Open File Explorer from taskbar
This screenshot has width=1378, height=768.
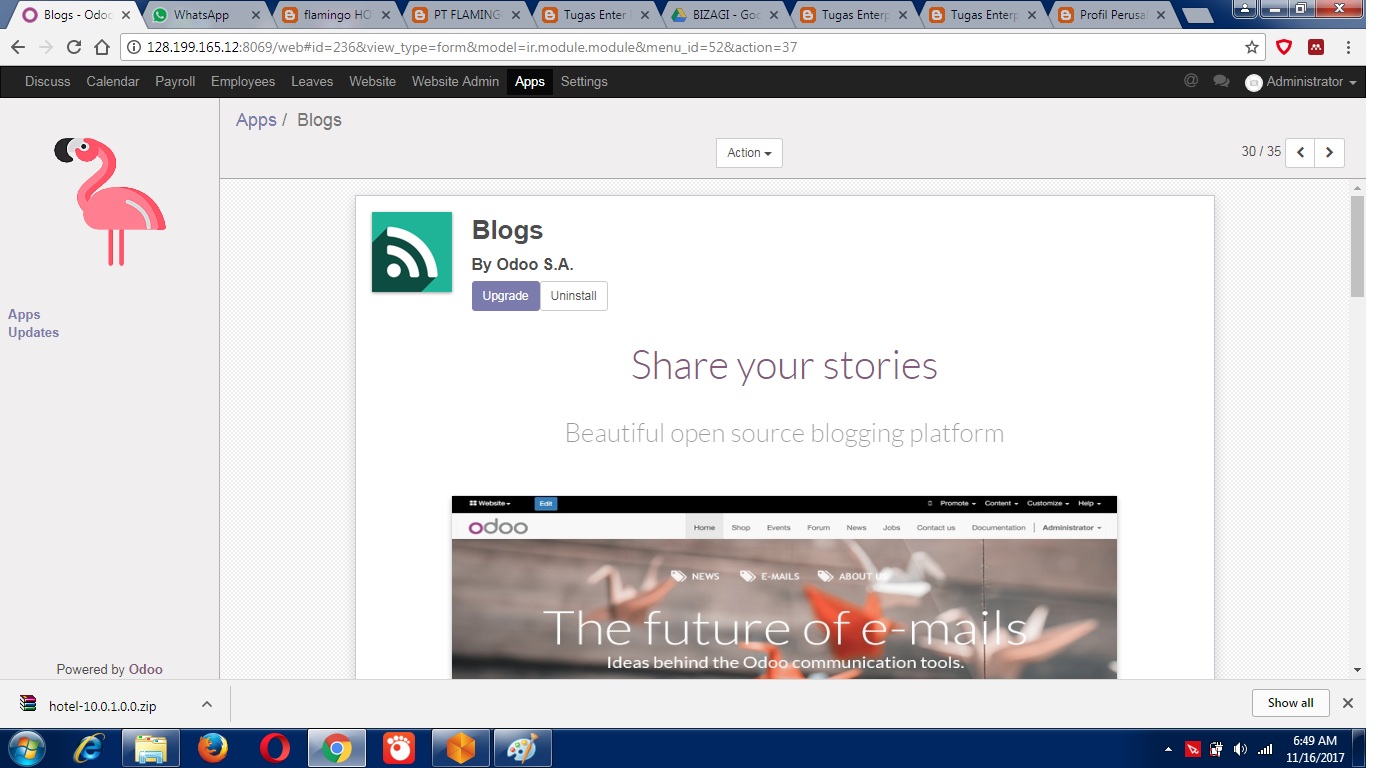coord(151,748)
